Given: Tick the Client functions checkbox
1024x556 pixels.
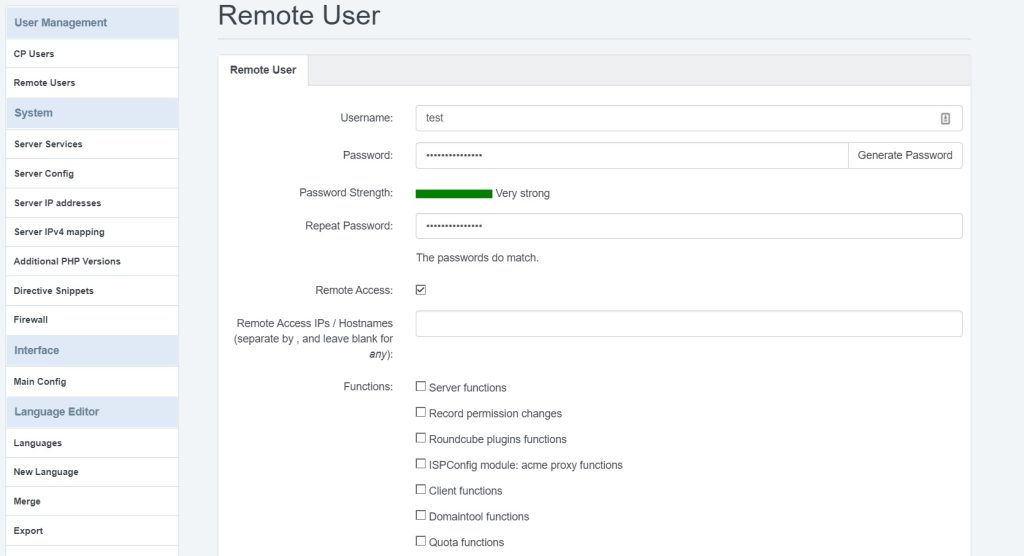Looking at the screenshot, I should [x=421, y=490].
